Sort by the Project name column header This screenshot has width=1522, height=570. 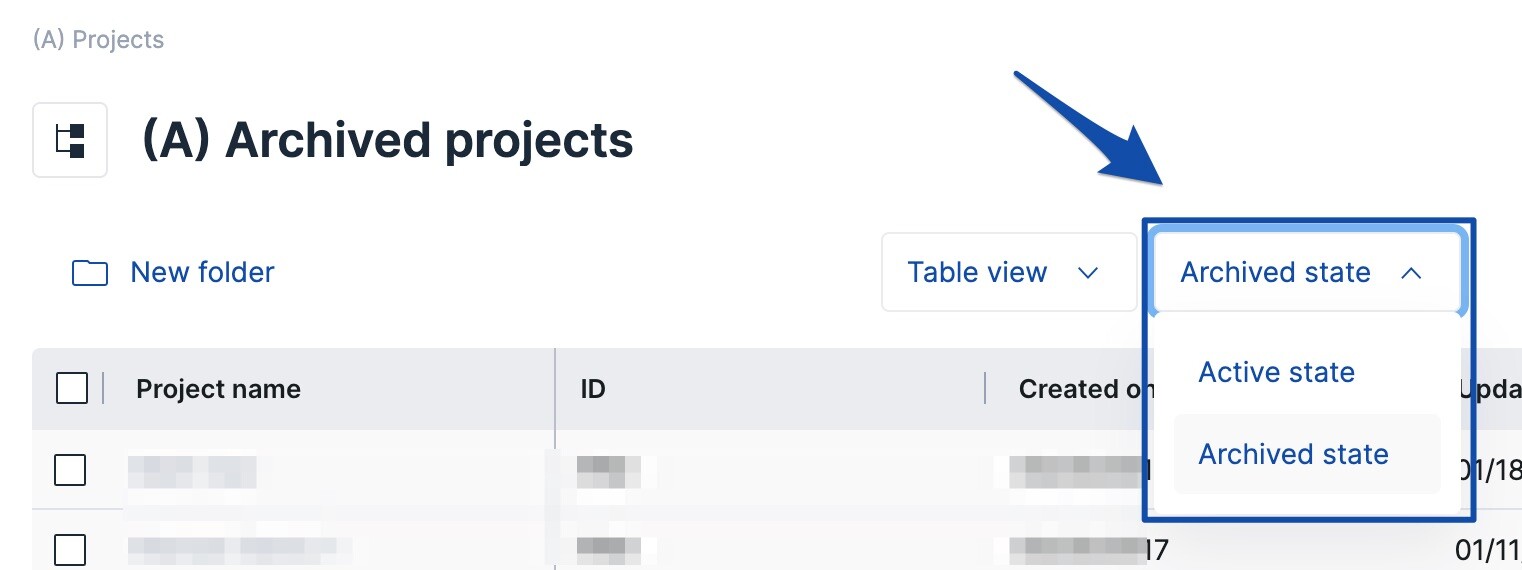click(218, 389)
